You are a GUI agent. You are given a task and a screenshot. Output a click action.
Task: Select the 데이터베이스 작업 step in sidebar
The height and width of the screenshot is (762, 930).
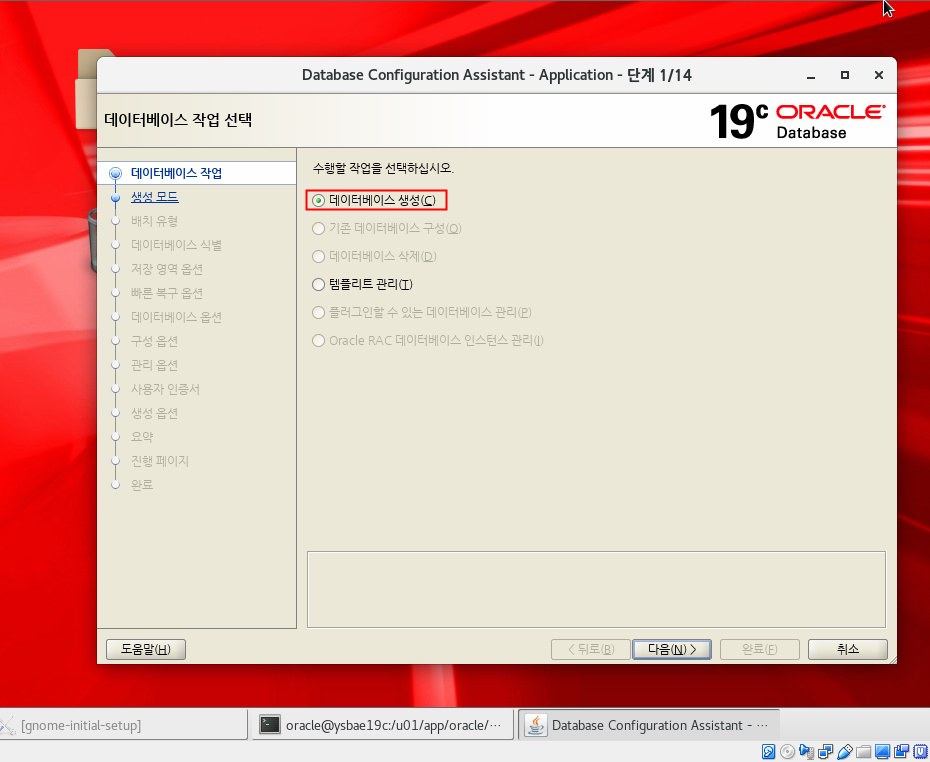[176, 173]
